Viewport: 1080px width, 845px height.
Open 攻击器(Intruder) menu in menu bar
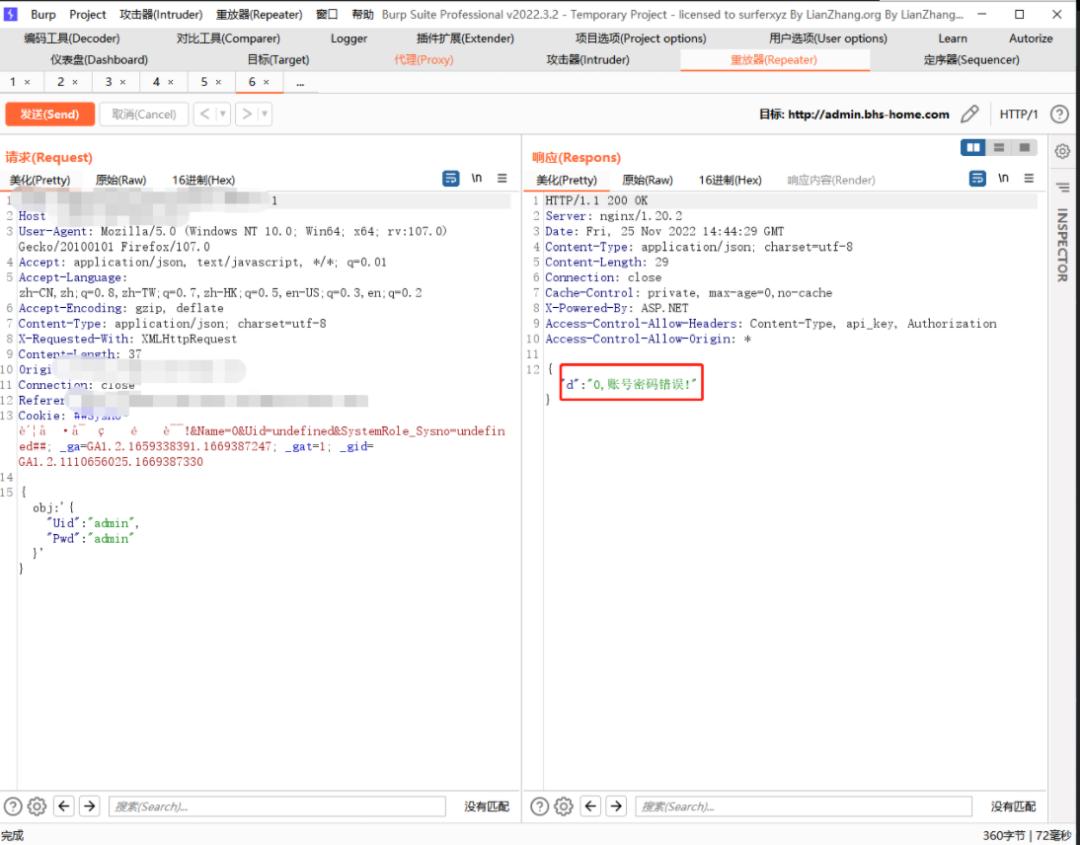[161, 14]
